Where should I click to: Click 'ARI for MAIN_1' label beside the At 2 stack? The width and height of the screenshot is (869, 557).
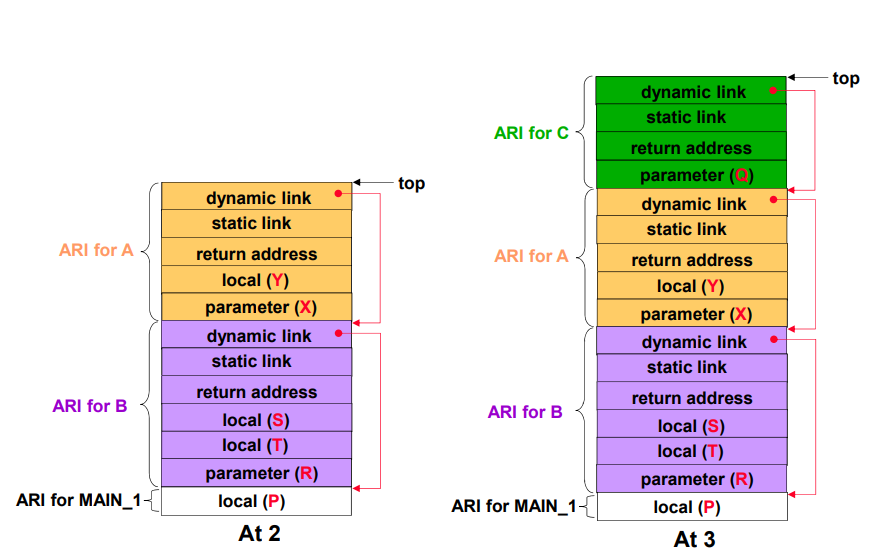pos(78,500)
